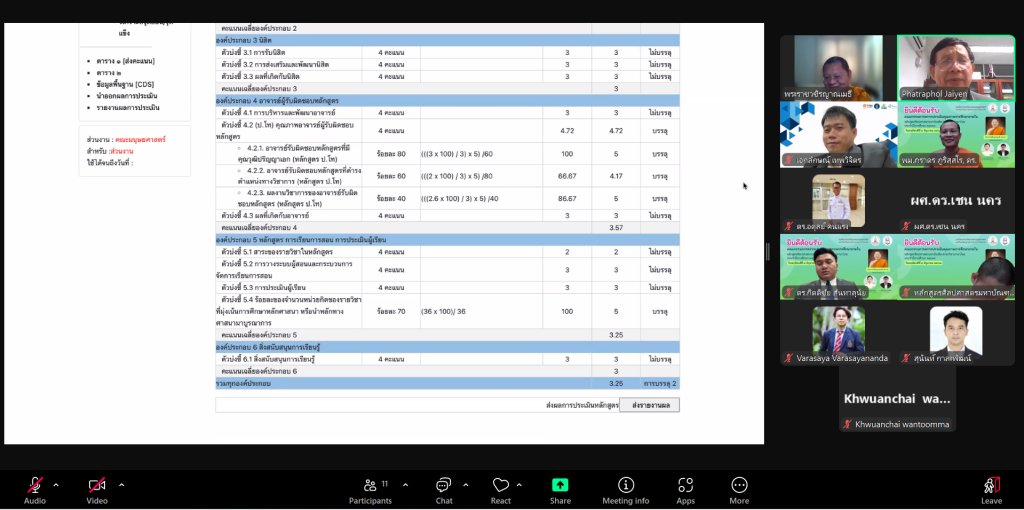Open sidebar link ตาราง ๒
The width and height of the screenshot is (1024, 510).
tap(109, 72)
